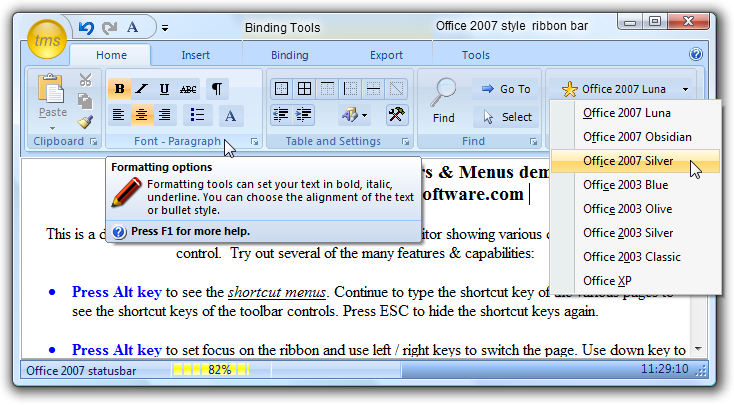Toggle paragraph marks pilcrow button
The width and height of the screenshot is (734, 405).
217,88
